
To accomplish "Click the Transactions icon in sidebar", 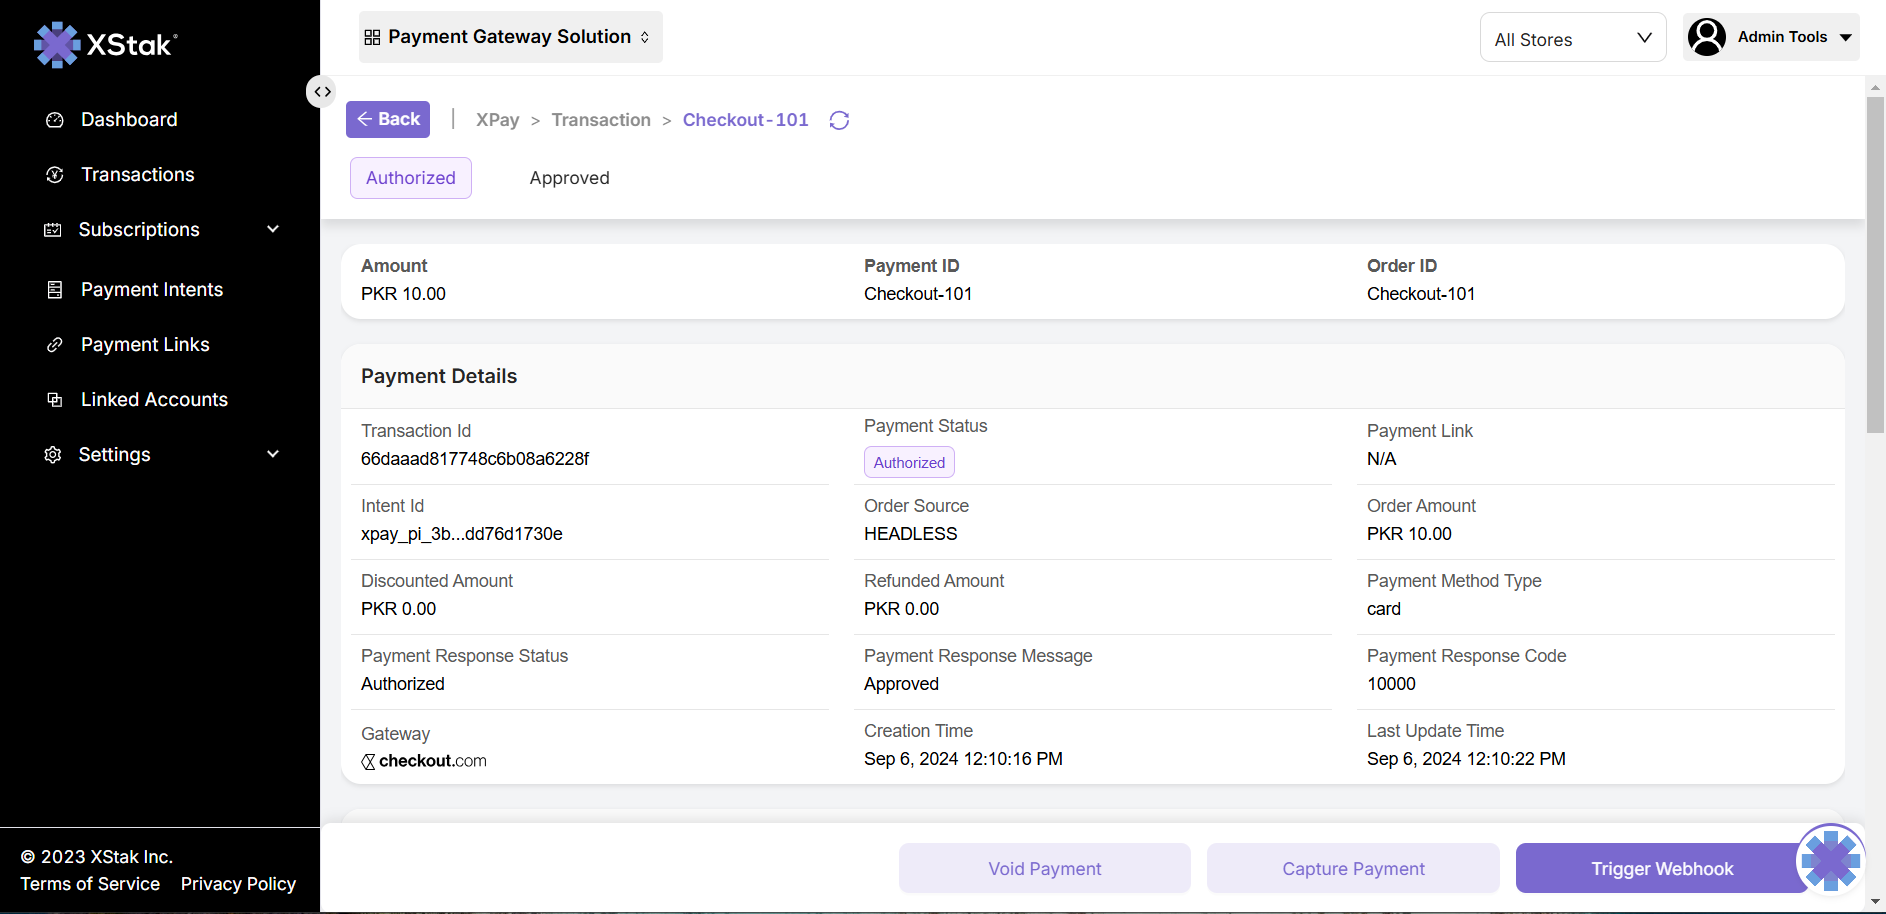I will point(55,175).
